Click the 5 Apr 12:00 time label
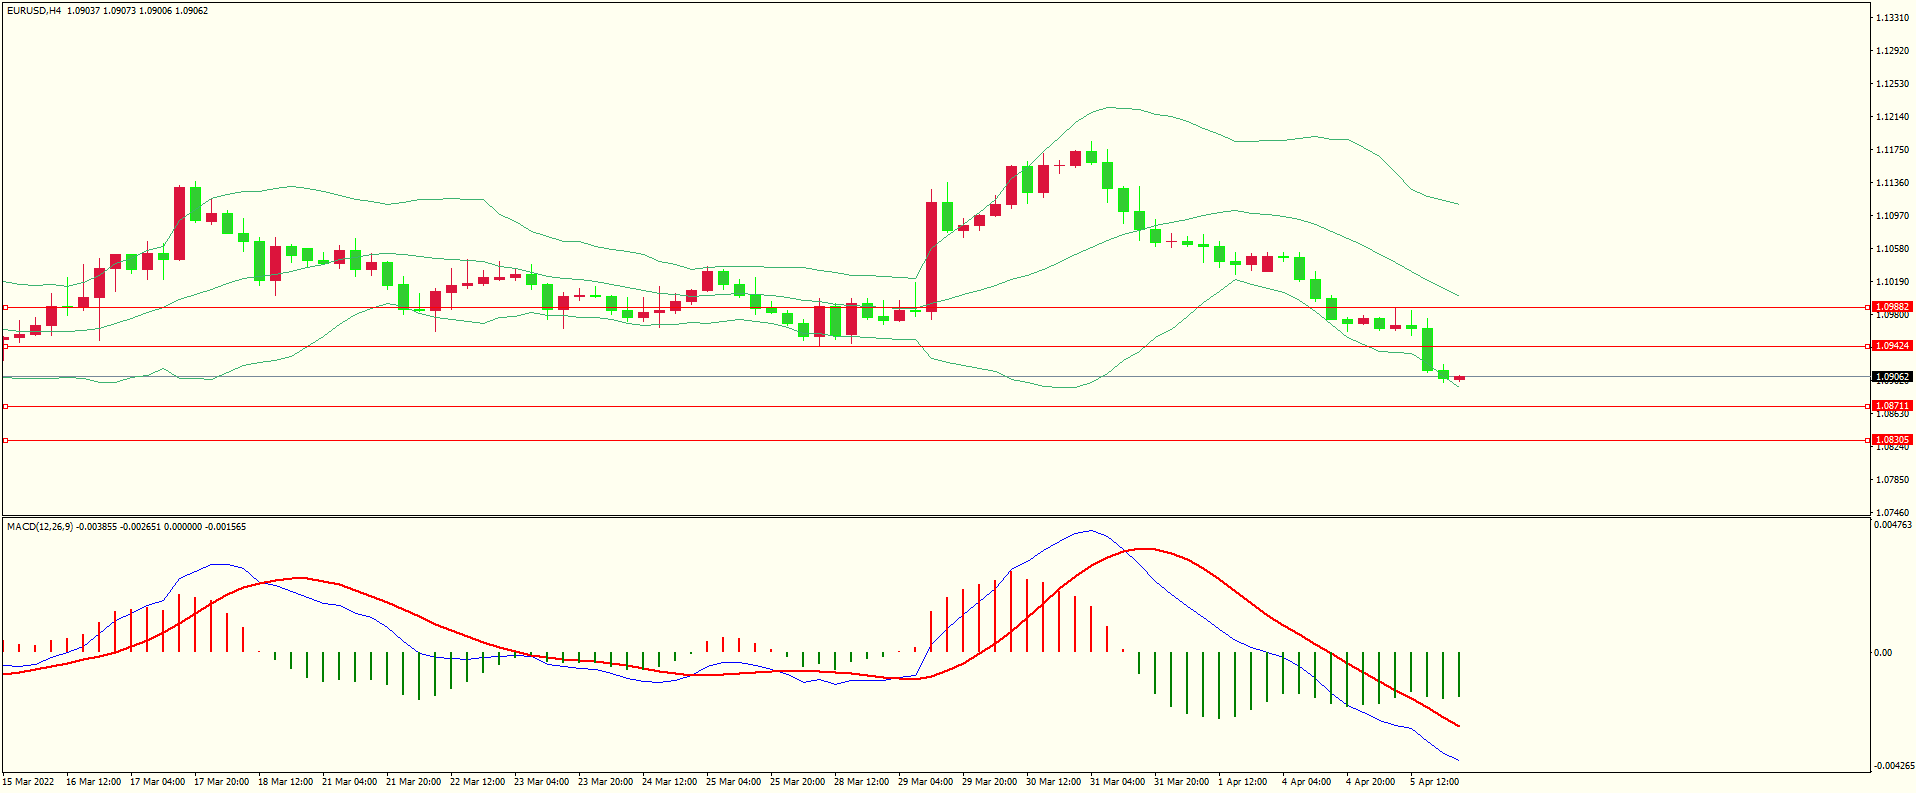The width and height of the screenshot is (1916, 793). pyautogui.click(x=1434, y=782)
